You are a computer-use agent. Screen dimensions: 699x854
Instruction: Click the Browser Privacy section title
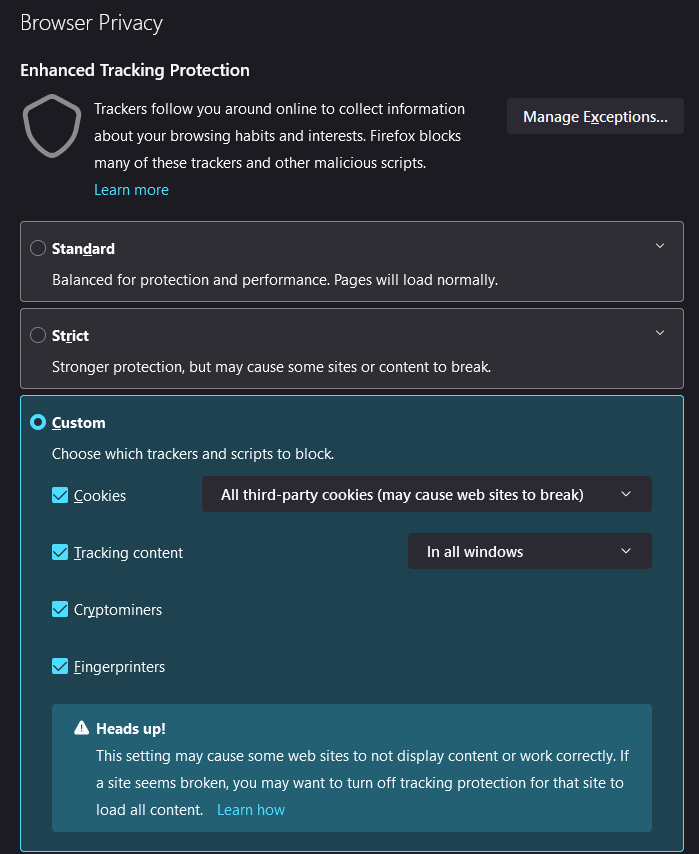click(x=91, y=22)
